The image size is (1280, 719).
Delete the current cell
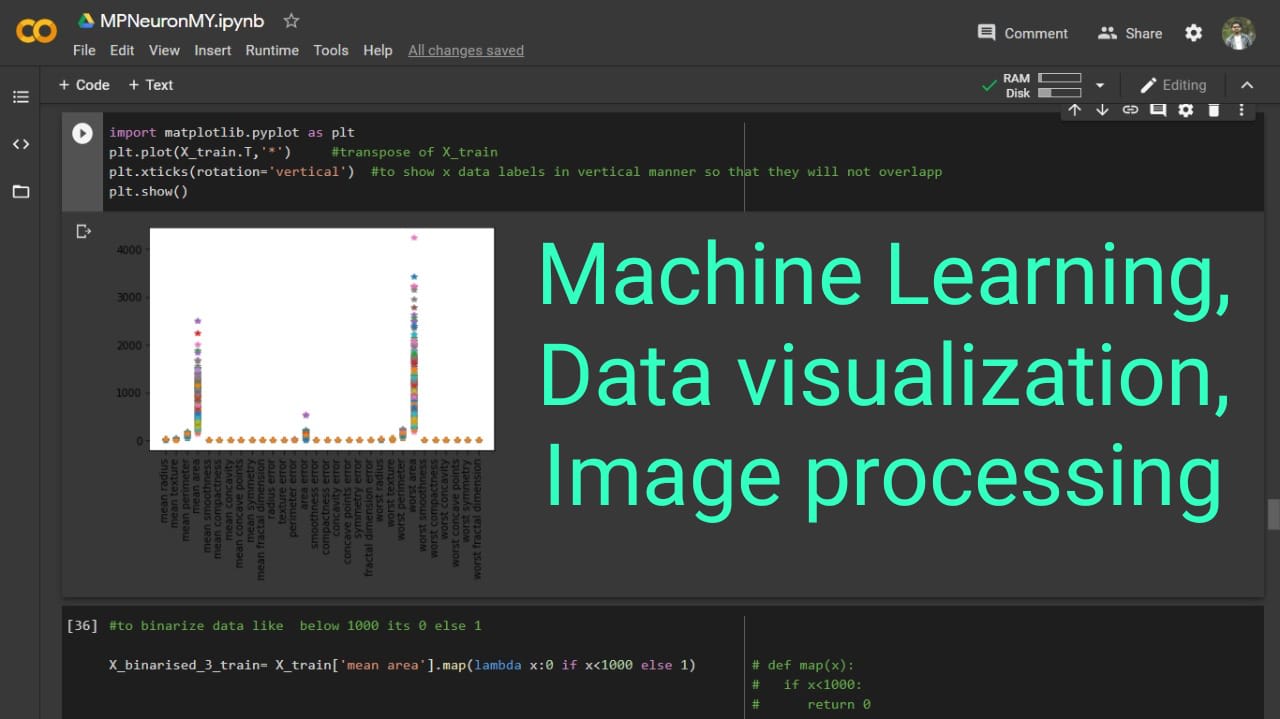click(1214, 110)
